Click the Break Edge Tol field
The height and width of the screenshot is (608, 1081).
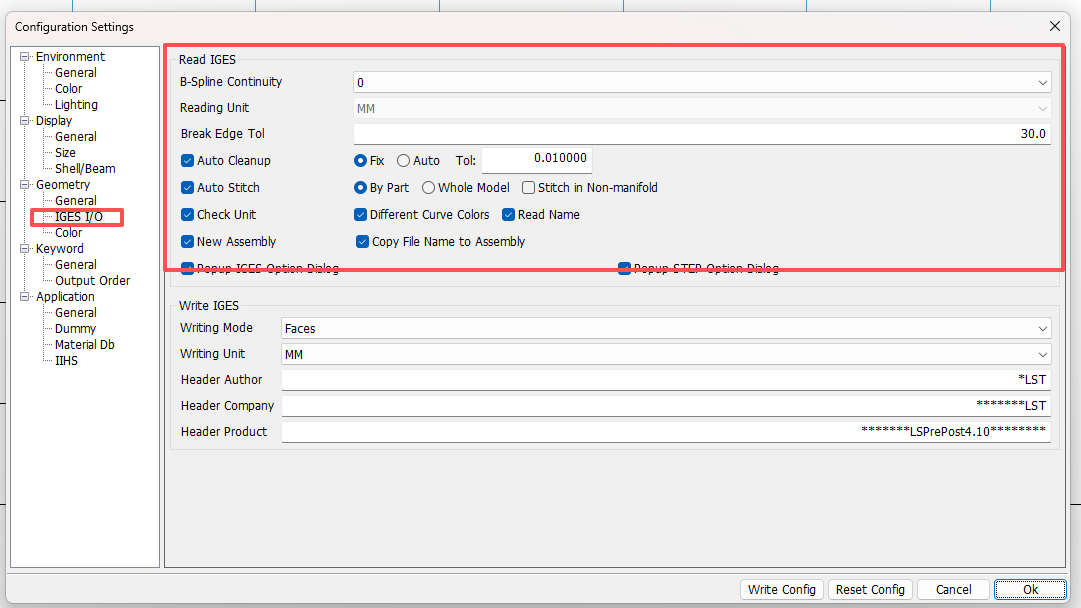pos(702,134)
